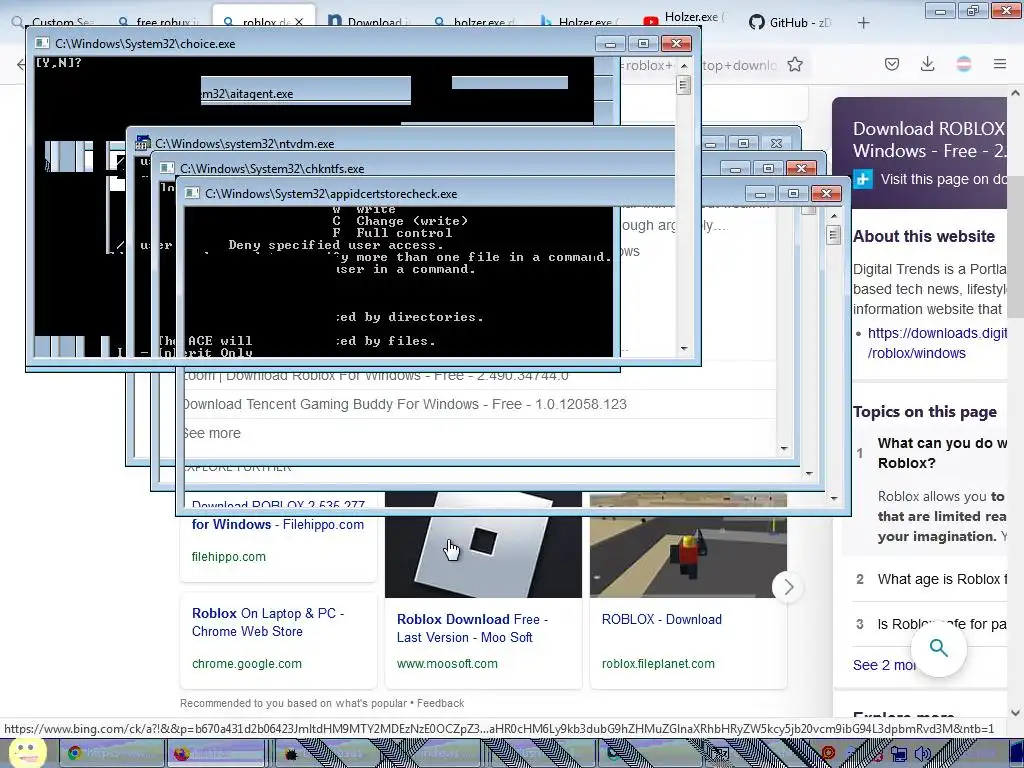Click the blue plus icon beside Visit this page
The width and height of the screenshot is (1024, 768).
[x=863, y=179]
